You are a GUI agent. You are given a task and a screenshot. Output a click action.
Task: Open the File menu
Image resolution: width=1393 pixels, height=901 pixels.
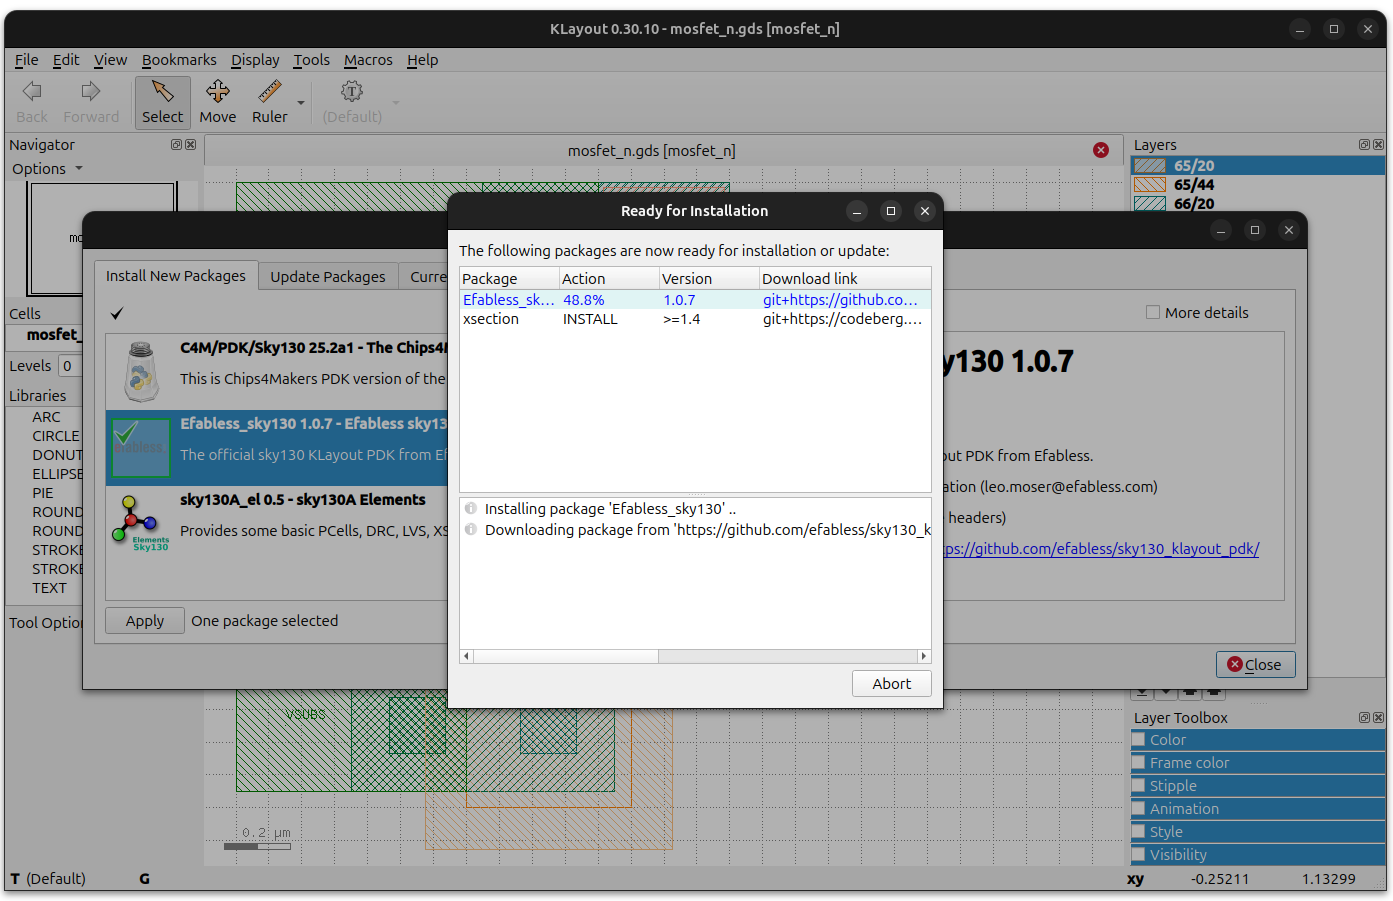click(x=27, y=60)
